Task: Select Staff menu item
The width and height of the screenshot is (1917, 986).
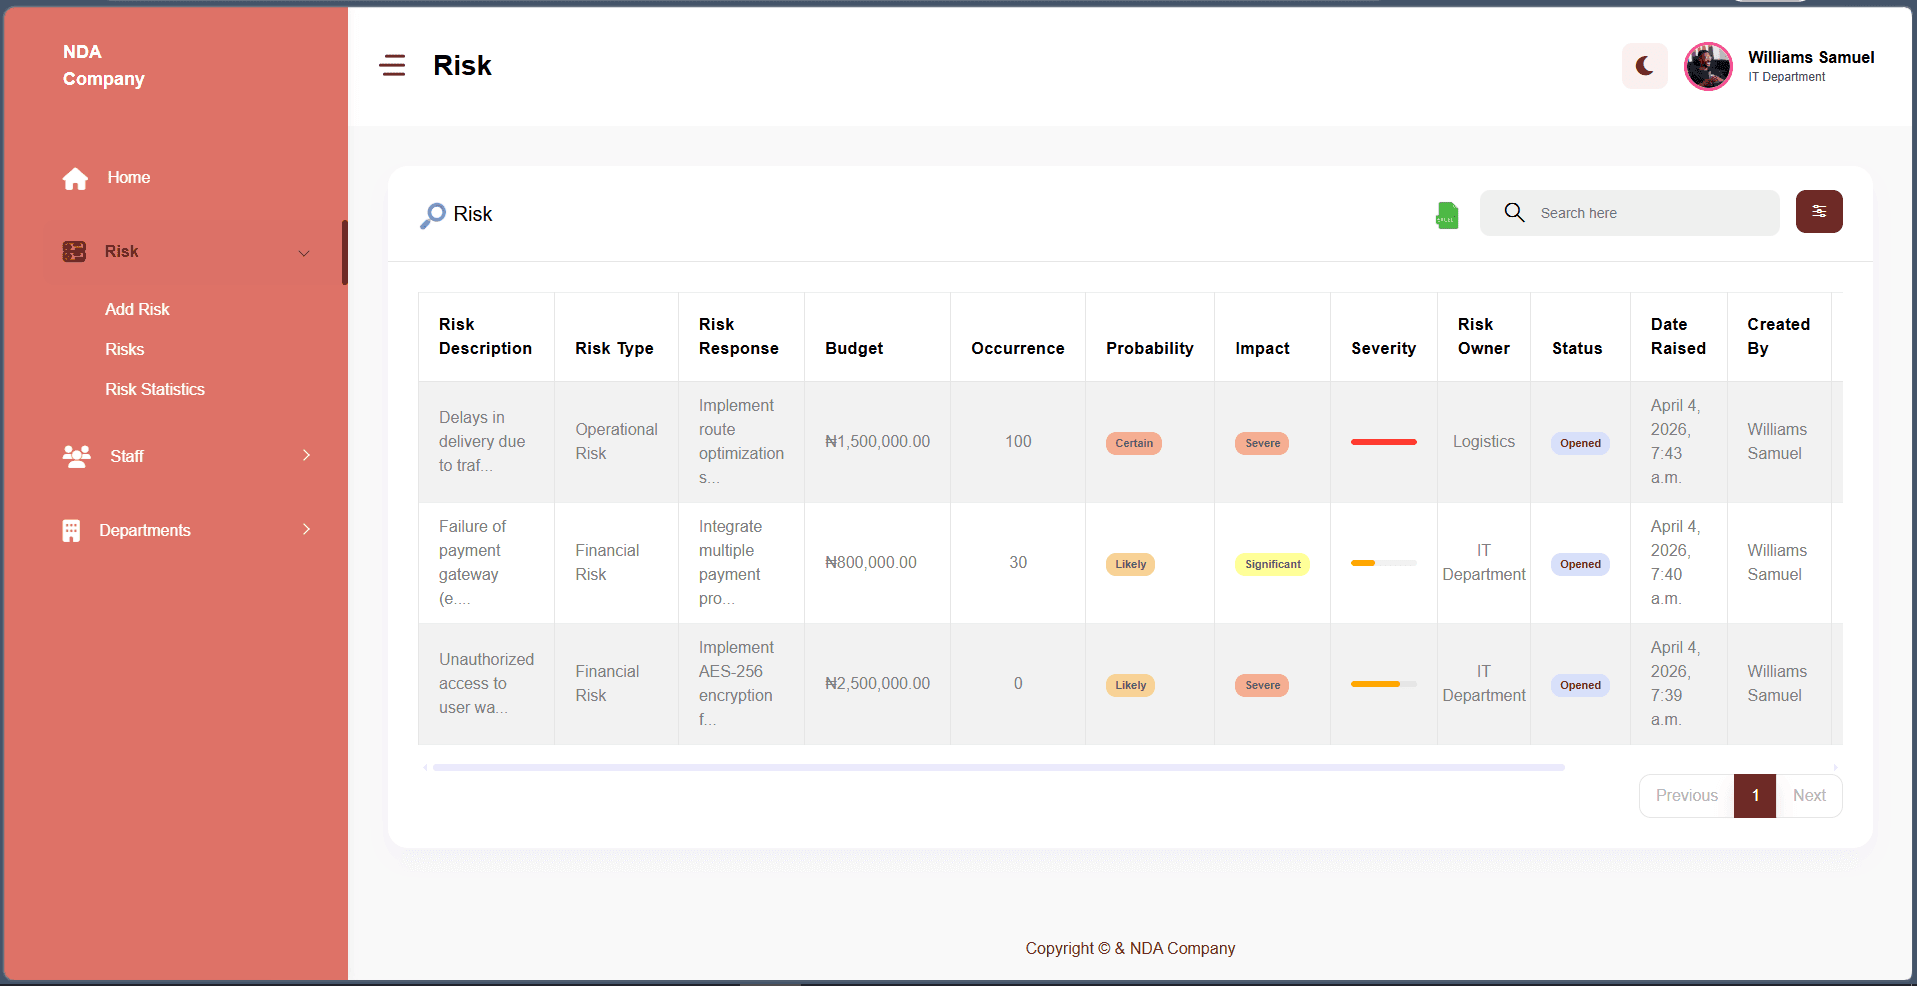Action: (x=127, y=456)
